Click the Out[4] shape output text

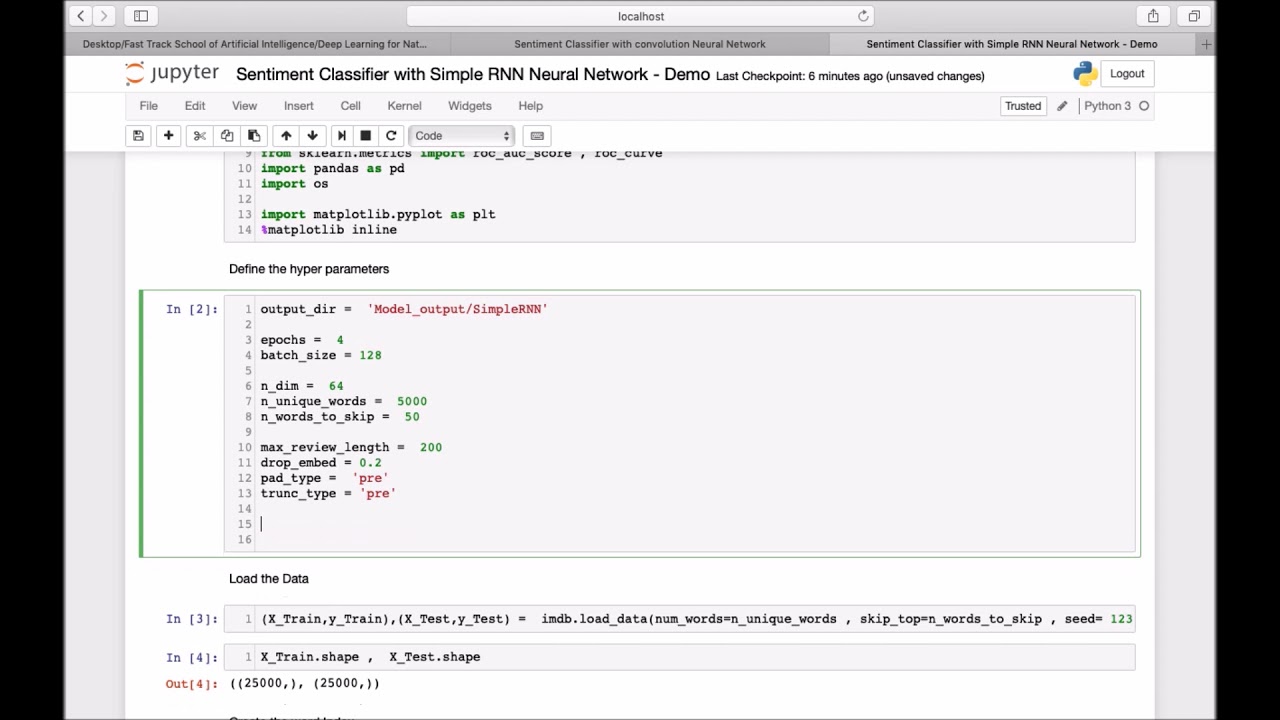tap(305, 684)
